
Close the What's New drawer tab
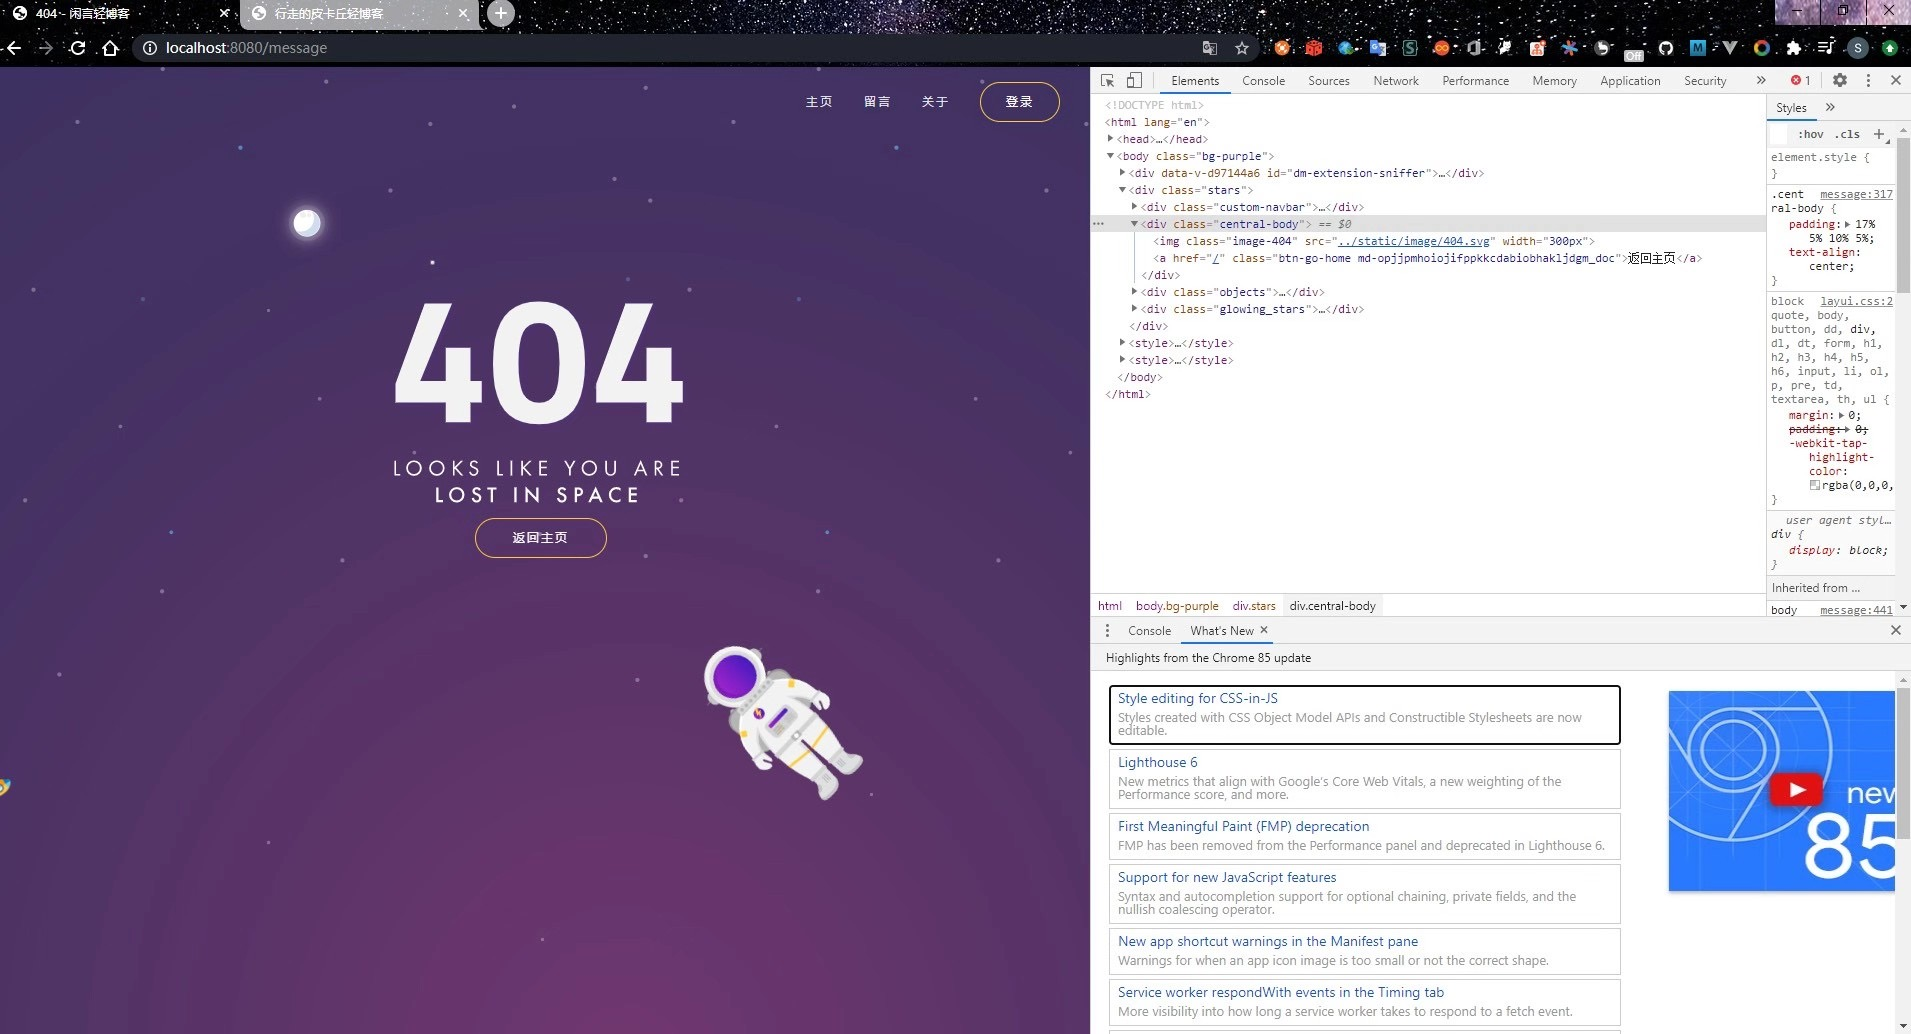tap(1264, 630)
